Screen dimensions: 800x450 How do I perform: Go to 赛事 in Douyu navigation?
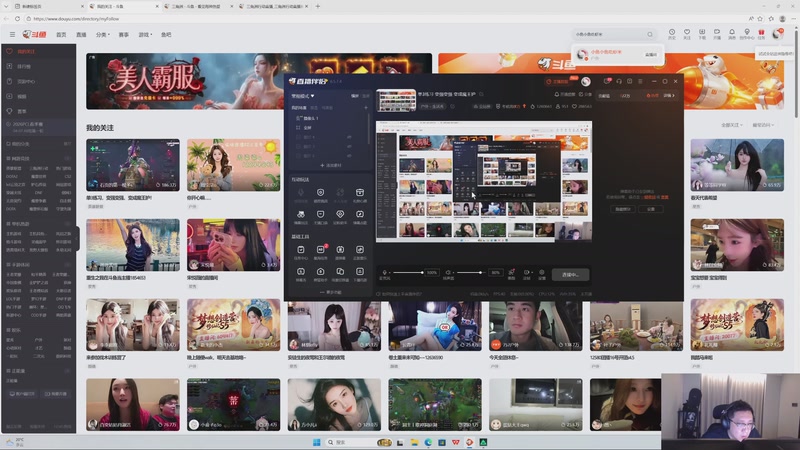(123, 35)
